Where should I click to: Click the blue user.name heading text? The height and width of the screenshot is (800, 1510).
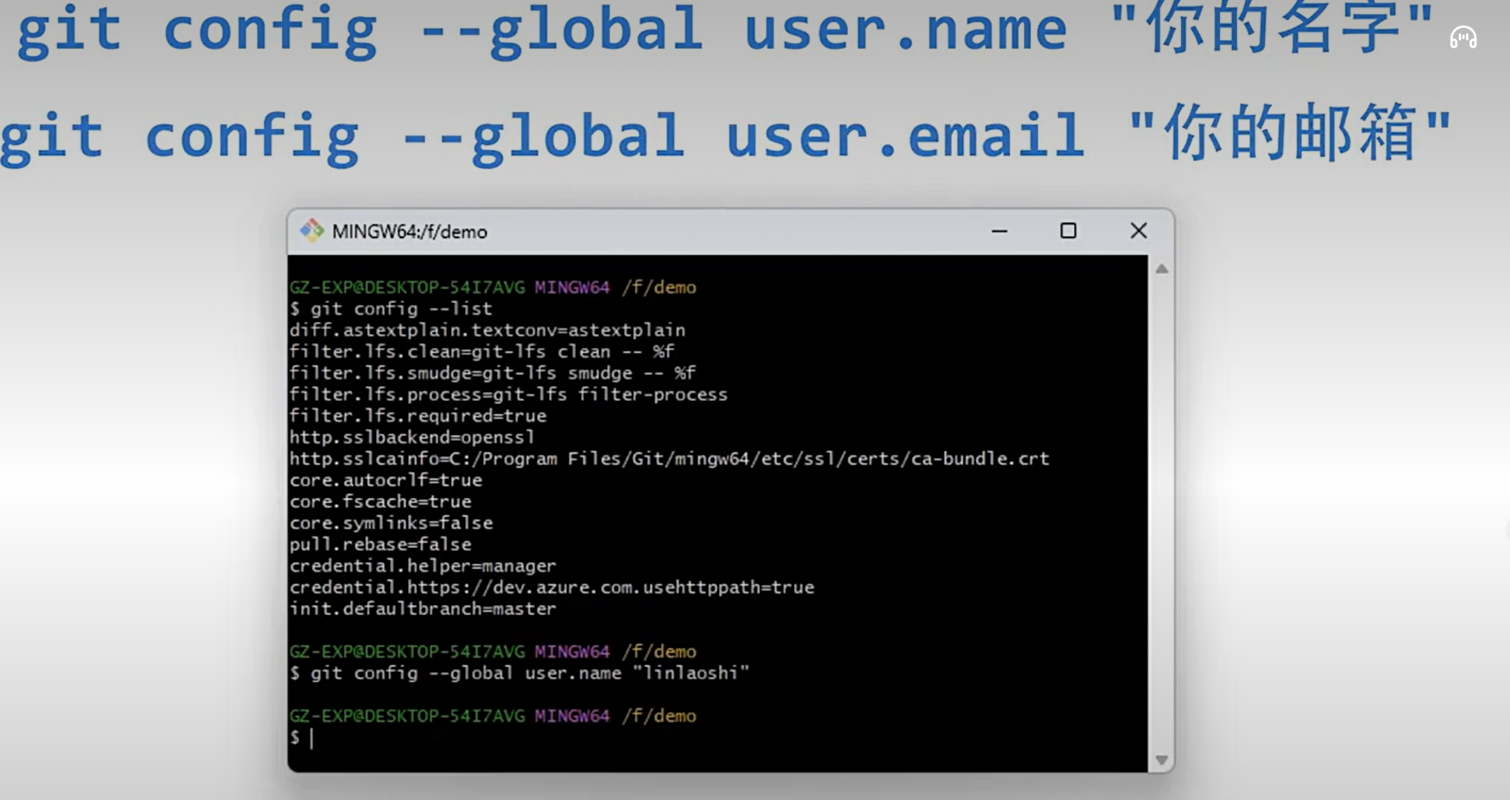pos(906,30)
